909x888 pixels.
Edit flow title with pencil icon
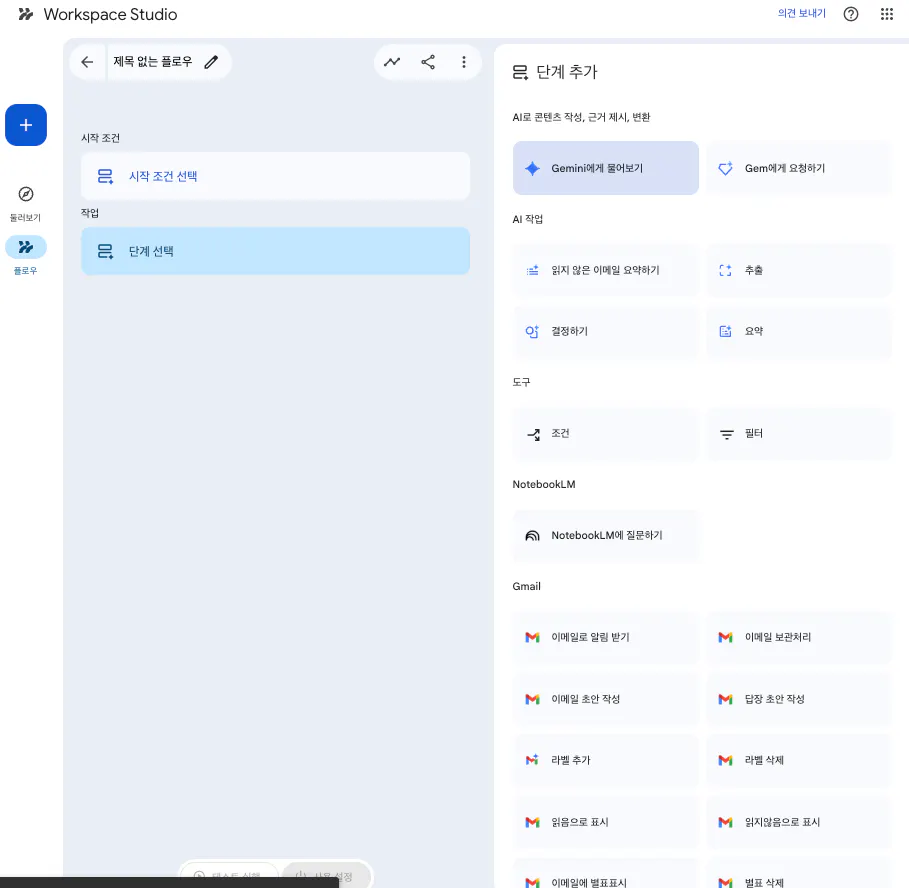211,62
